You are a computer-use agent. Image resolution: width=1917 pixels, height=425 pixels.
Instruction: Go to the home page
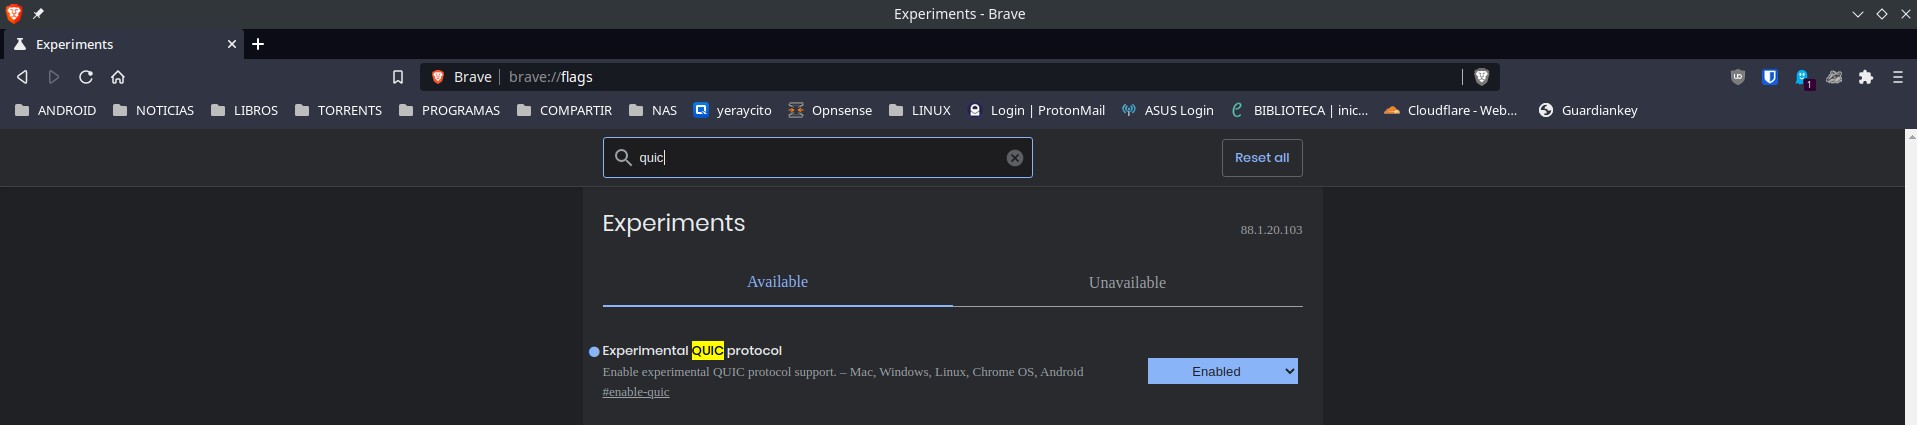click(118, 77)
